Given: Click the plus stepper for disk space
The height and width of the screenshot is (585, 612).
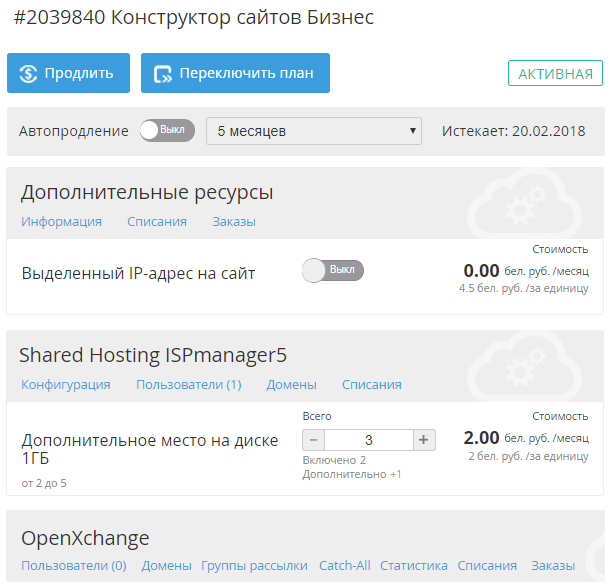Looking at the screenshot, I should pyautogui.click(x=424, y=440).
